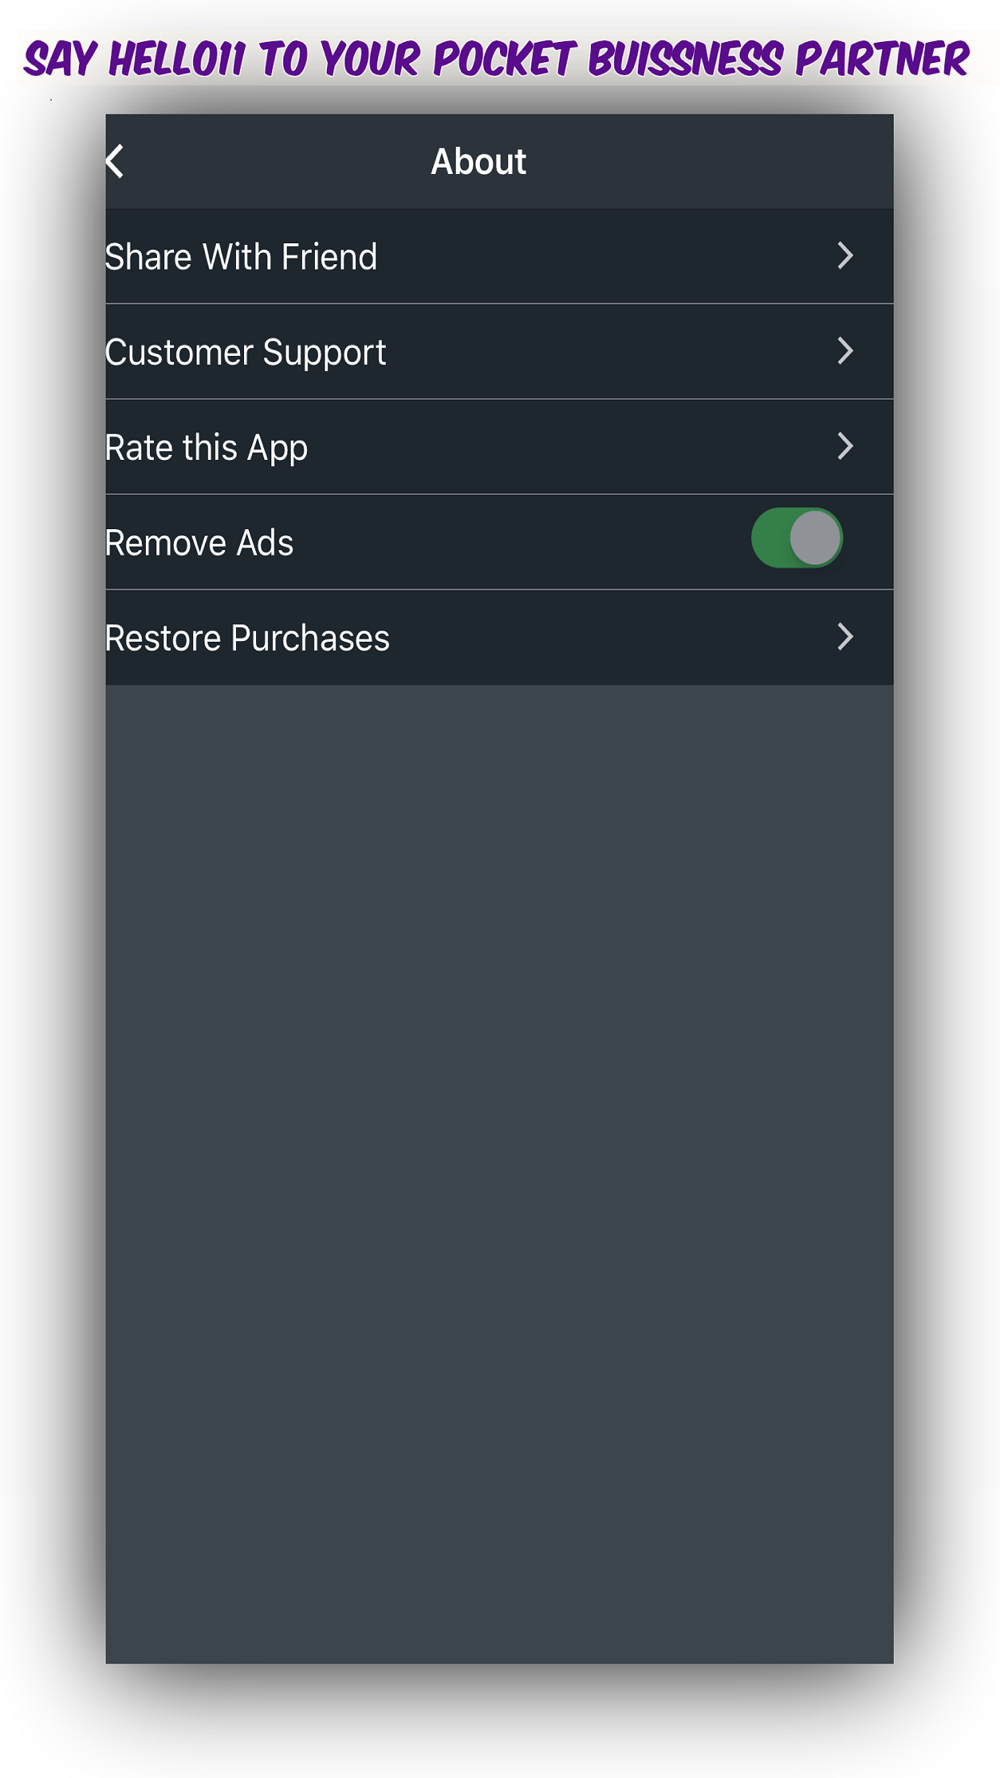This screenshot has width=1000, height=1778.
Task: Click the About page title
Action: coord(478,162)
